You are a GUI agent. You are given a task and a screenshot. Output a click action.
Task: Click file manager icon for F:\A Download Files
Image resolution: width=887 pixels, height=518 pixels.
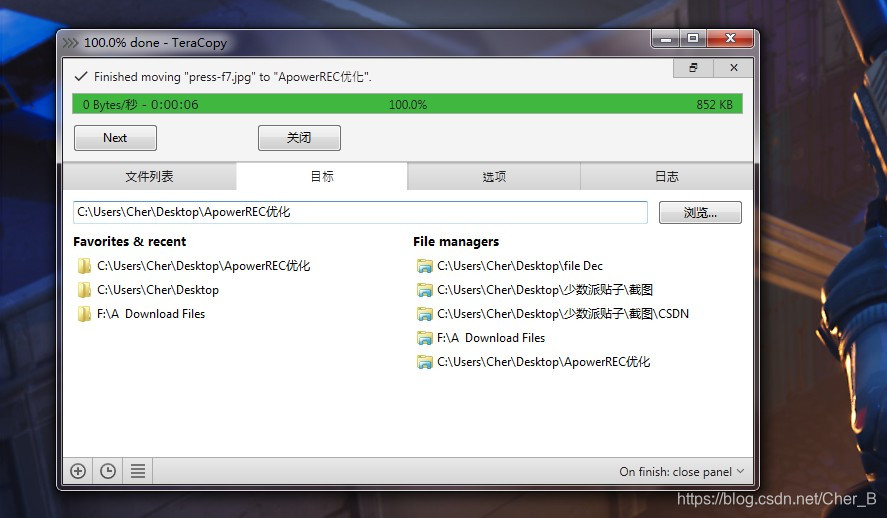(x=424, y=338)
